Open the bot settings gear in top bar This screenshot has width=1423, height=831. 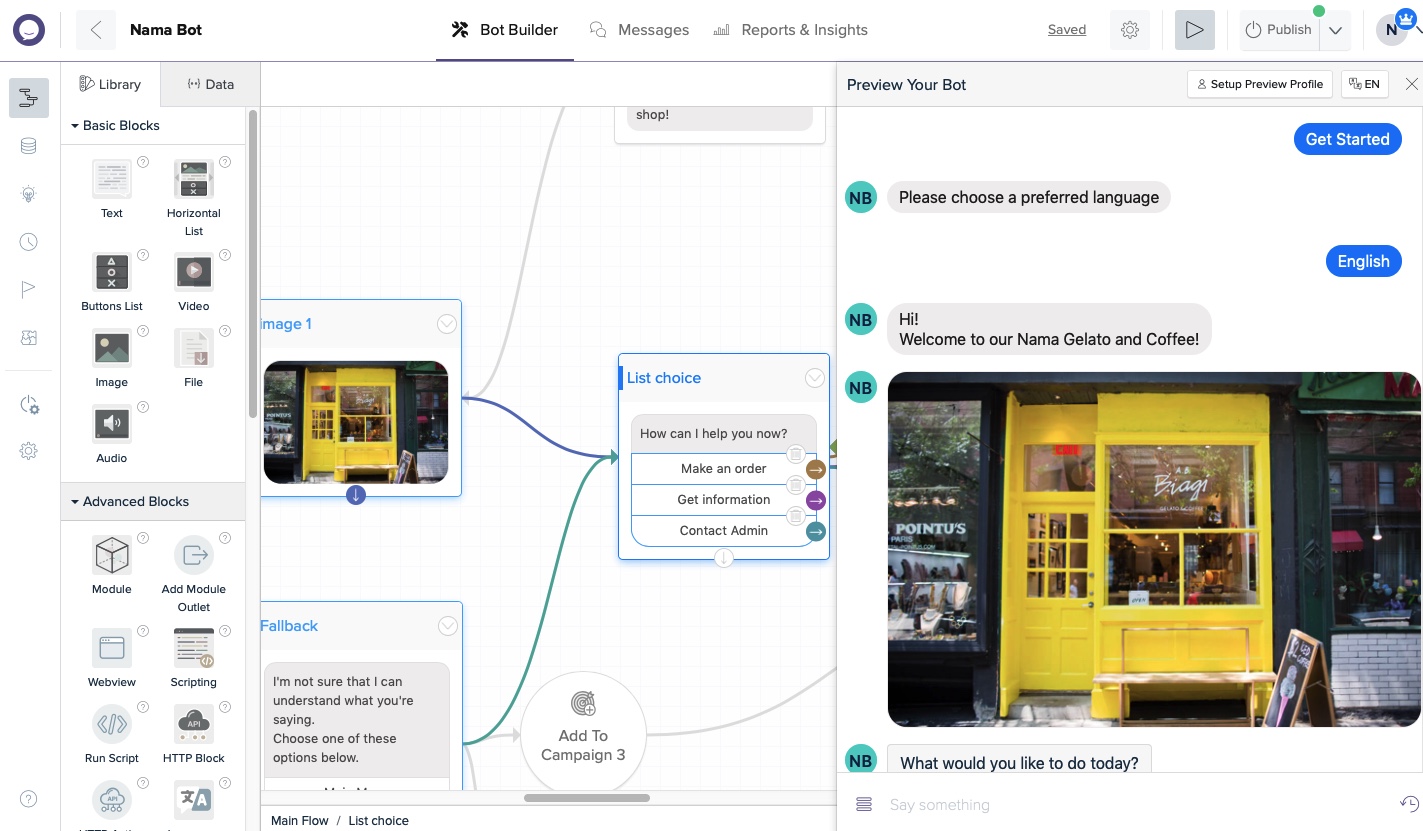point(1130,30)
